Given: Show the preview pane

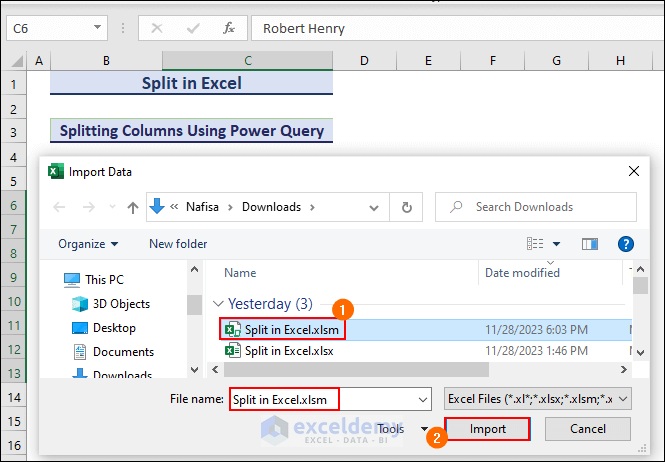Looking at the screenshot, I should (590, 244).
